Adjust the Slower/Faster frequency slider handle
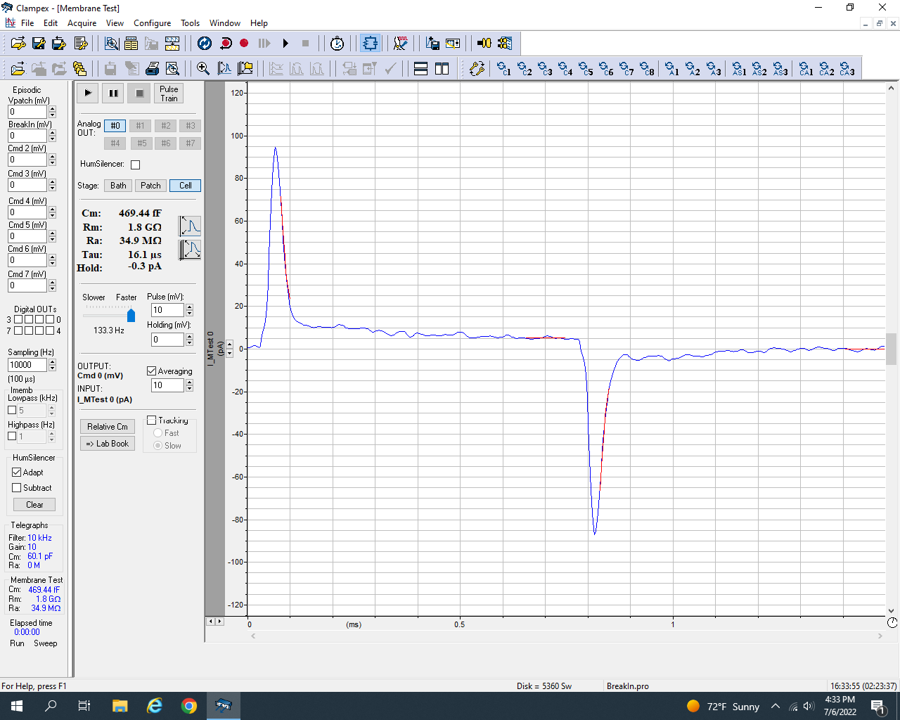 point(130,315)
